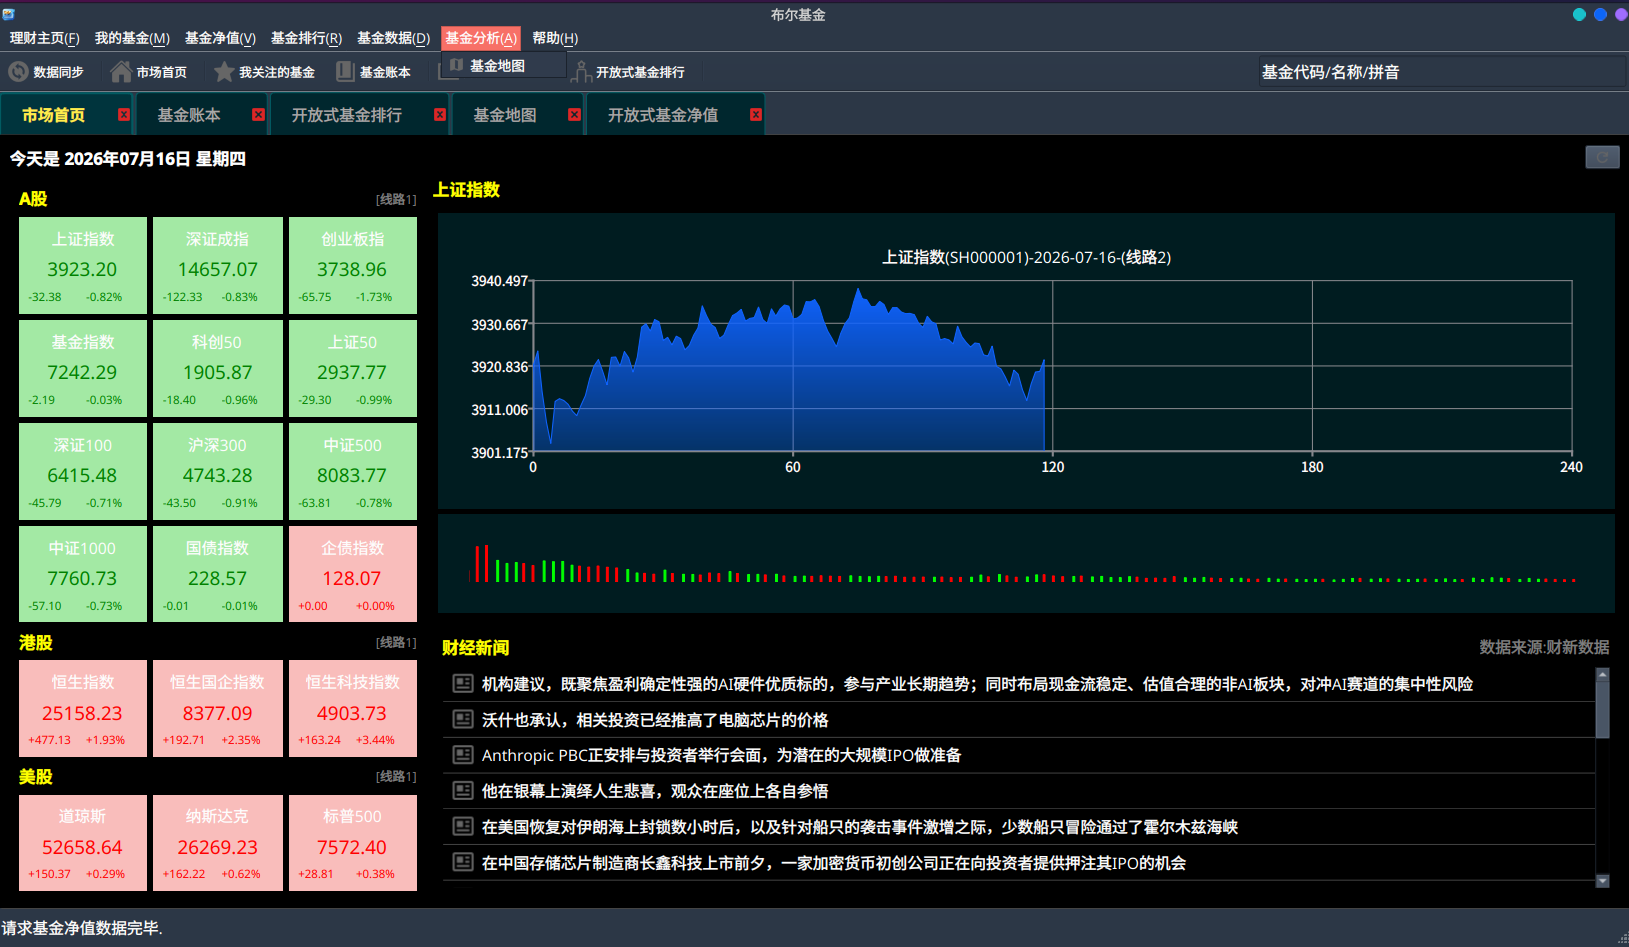Screen dimensions: 1629x947
Task: Click the refresh button at top right
Action: pos(1602,157)
